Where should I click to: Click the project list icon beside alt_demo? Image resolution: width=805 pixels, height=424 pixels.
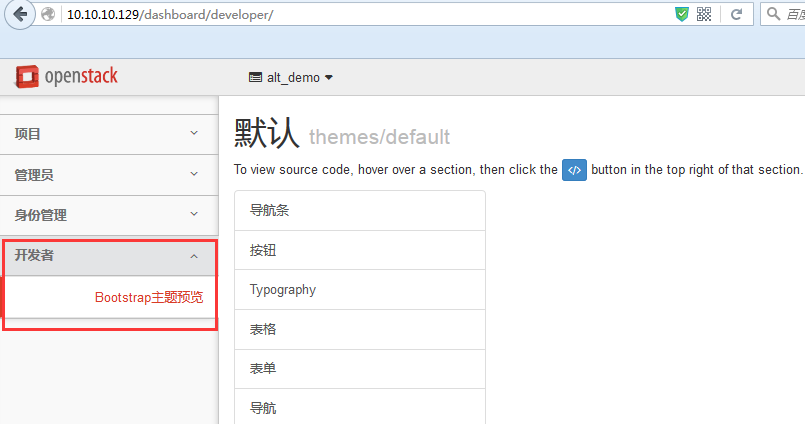coord(255,78)
